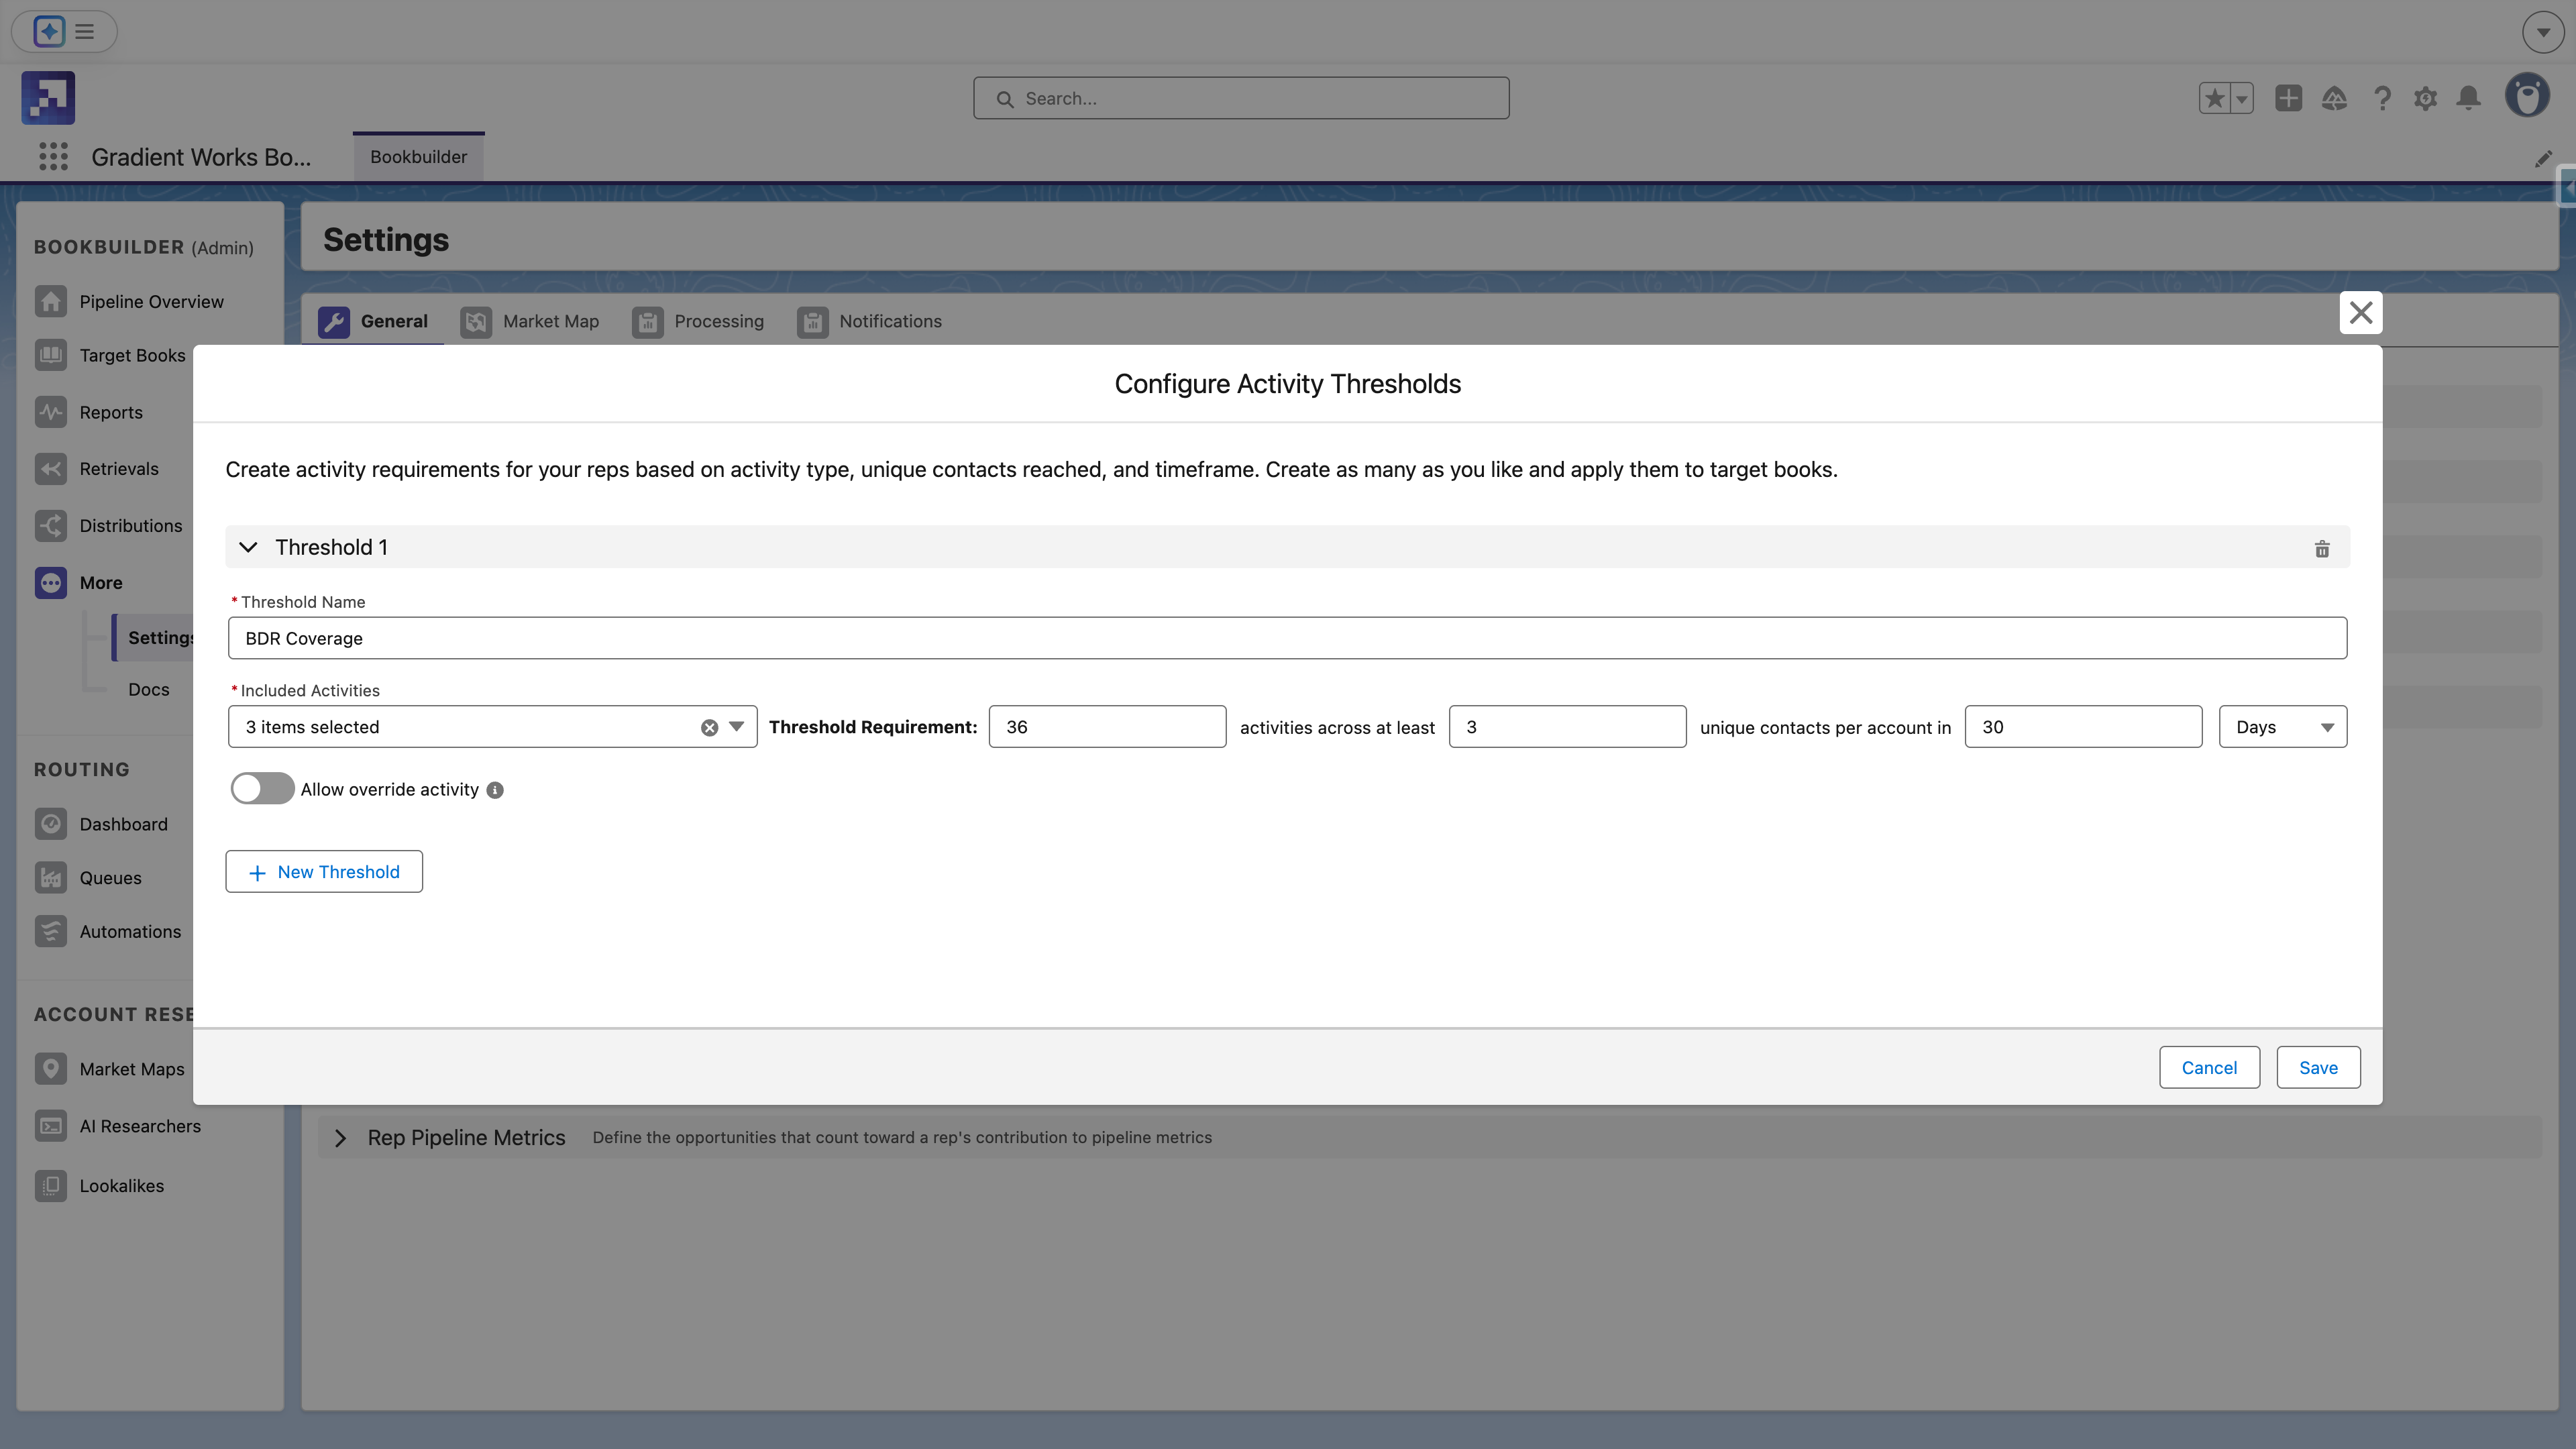
Task: Delete Threshold 1 with trash icon
Action: click(x=2321, y=548)
